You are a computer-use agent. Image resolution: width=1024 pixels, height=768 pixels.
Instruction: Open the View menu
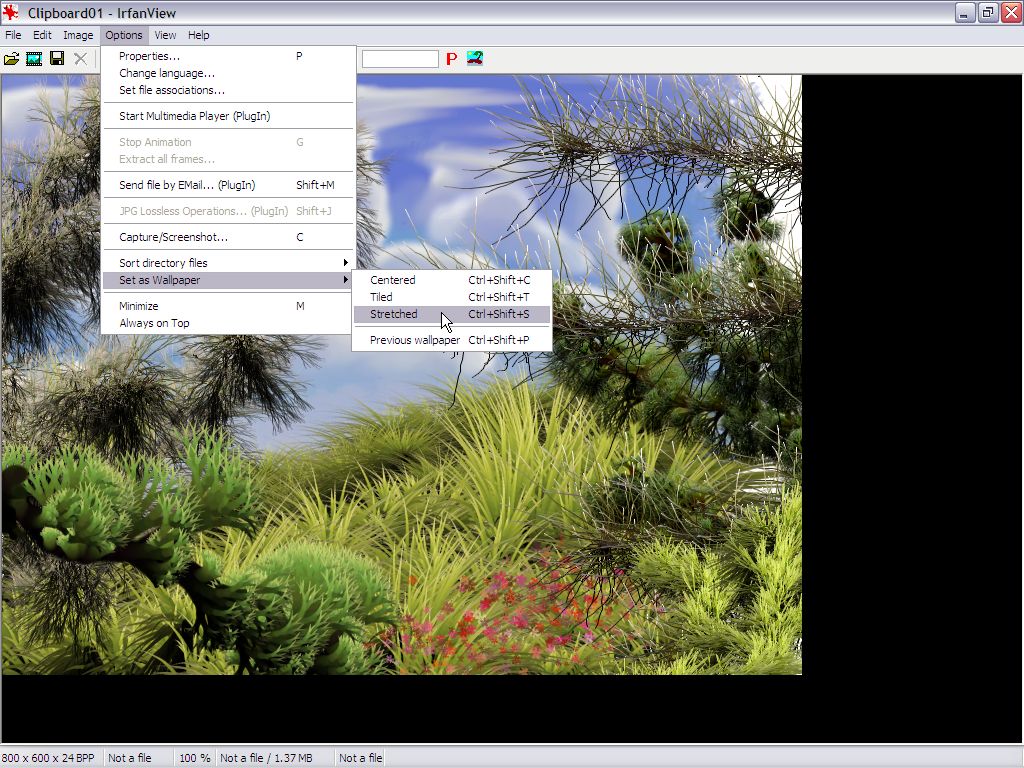[165, 35]
